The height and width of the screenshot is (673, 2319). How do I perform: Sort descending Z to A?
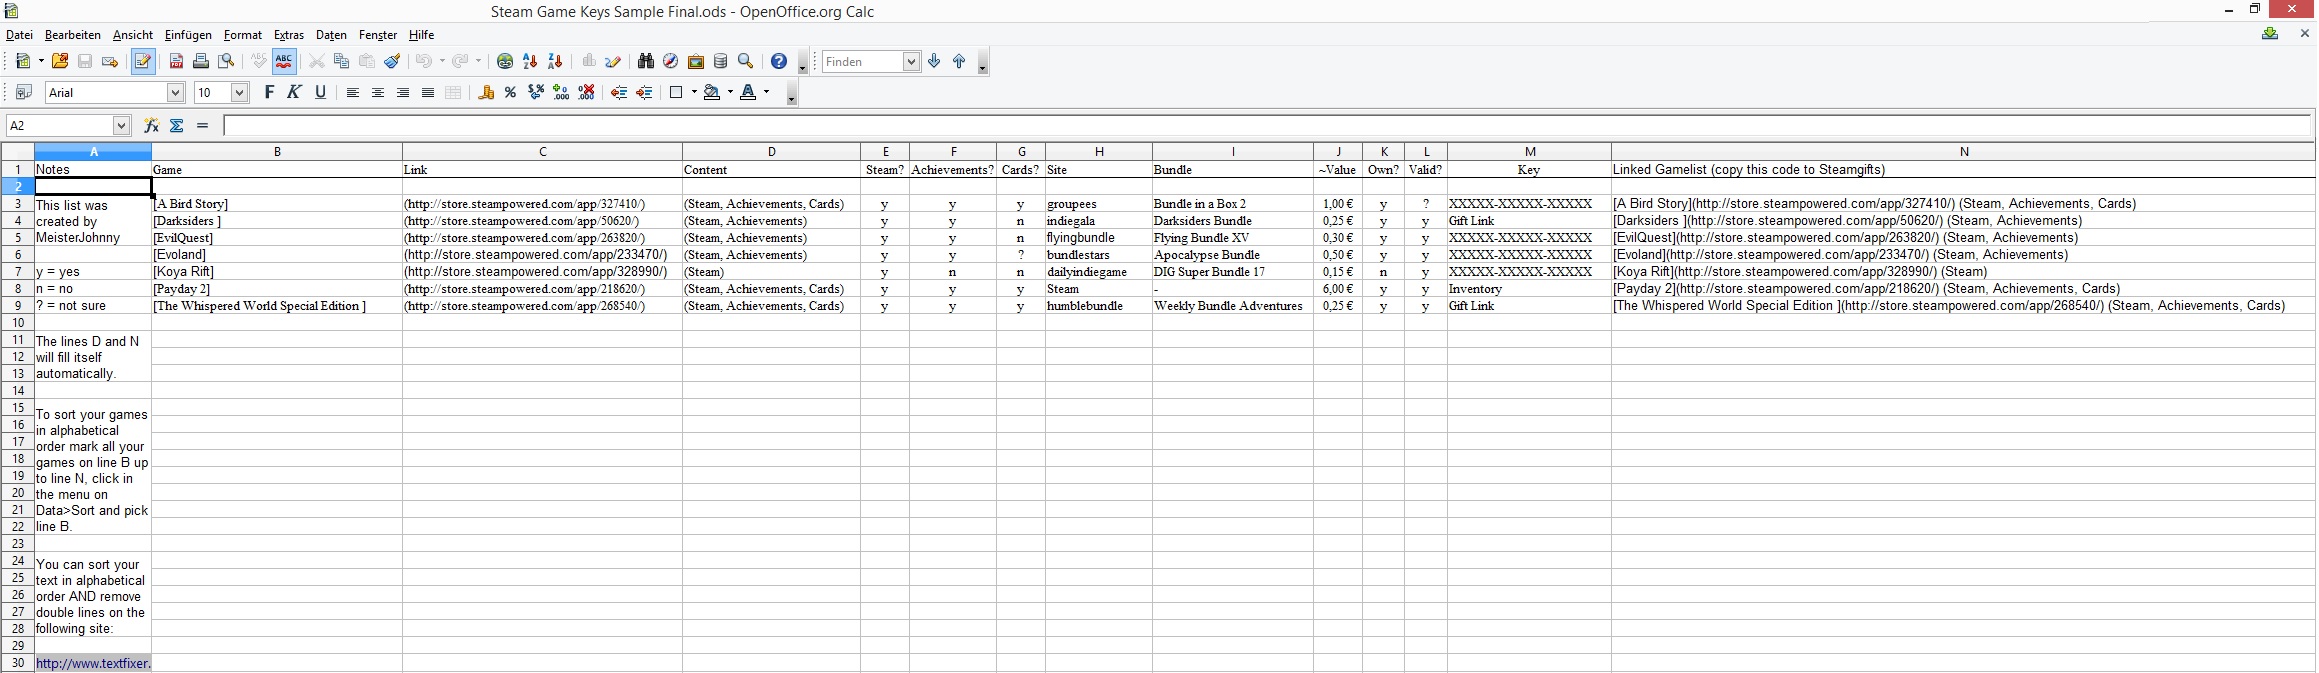pyautogui.click(x=556, y=62)
